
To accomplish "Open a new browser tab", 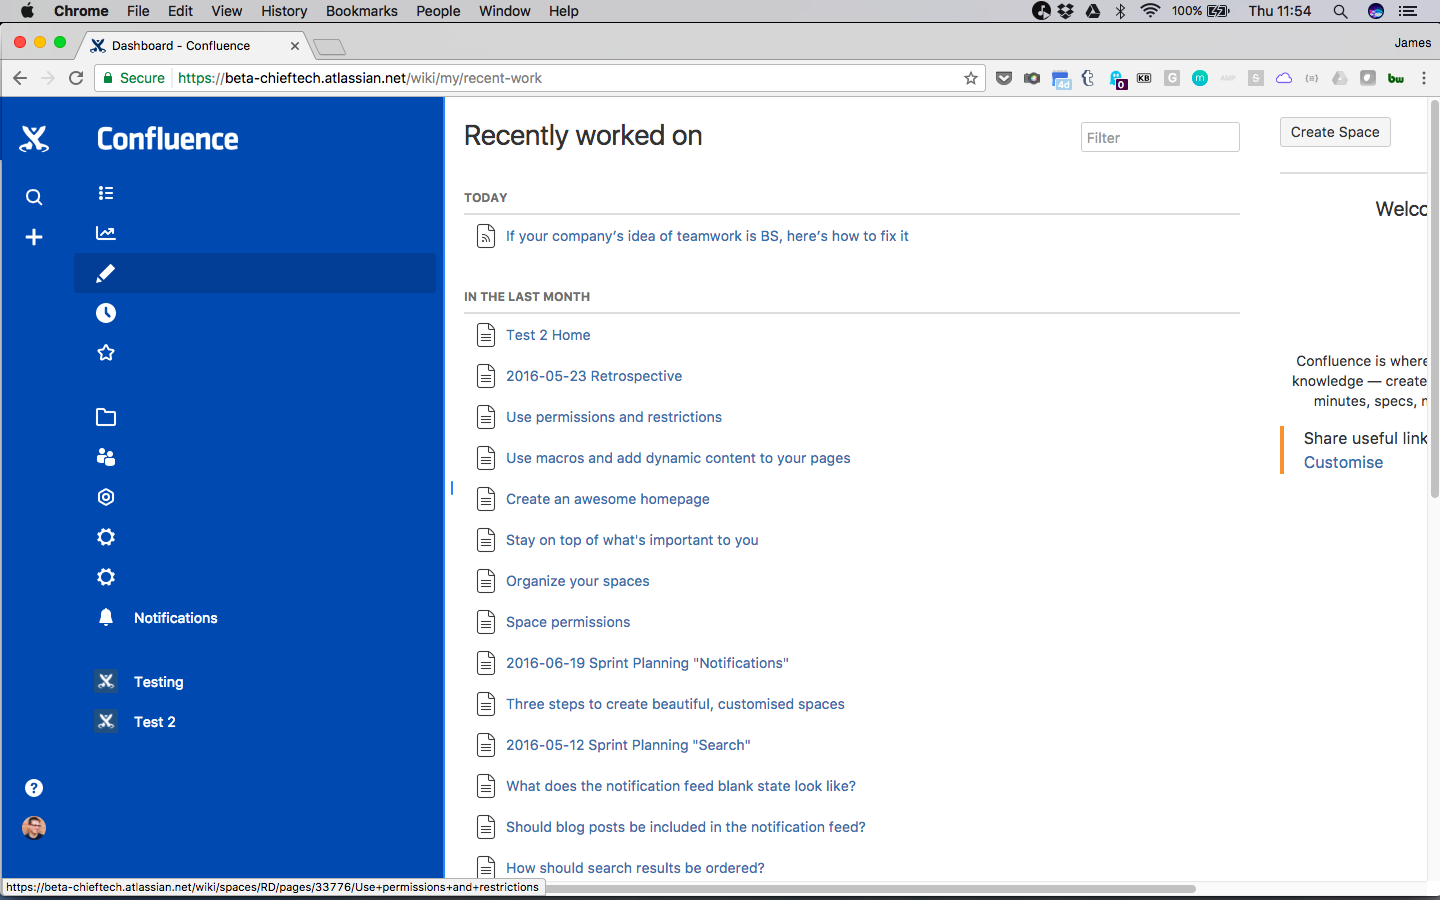I will [x=329, y=47].
